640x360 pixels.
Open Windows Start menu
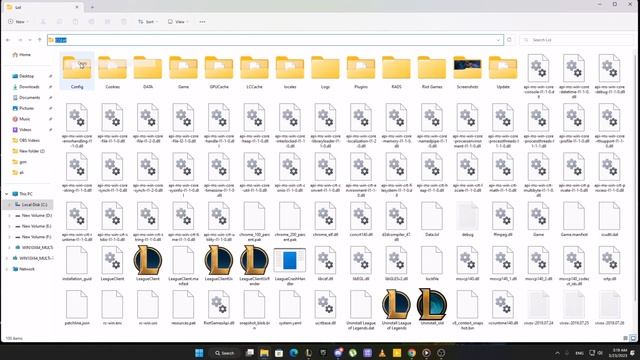click(x=199, y=353)
